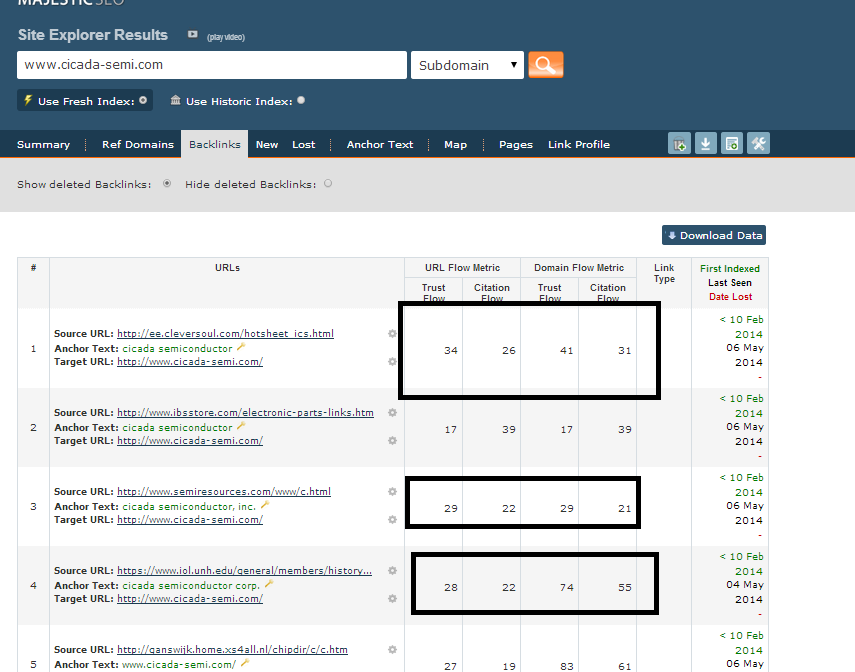Select the Use Fresh Index radio button
Screen dimensions: 855x672
[x=143, y=100]
